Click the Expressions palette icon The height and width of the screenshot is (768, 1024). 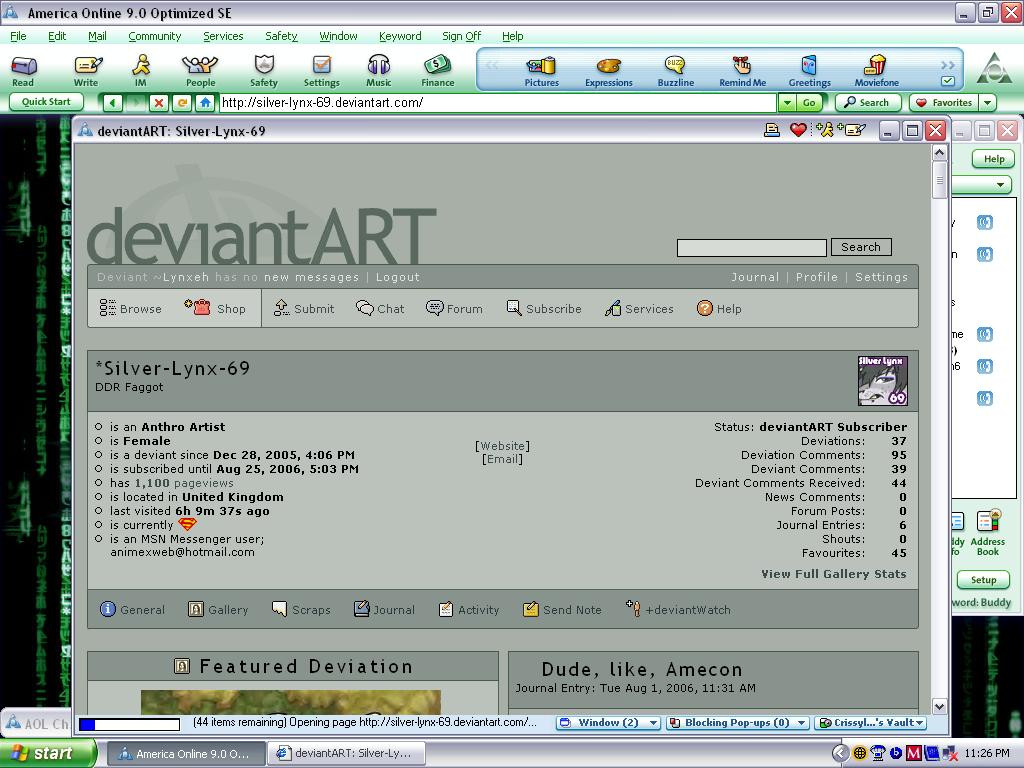(609, 71)
